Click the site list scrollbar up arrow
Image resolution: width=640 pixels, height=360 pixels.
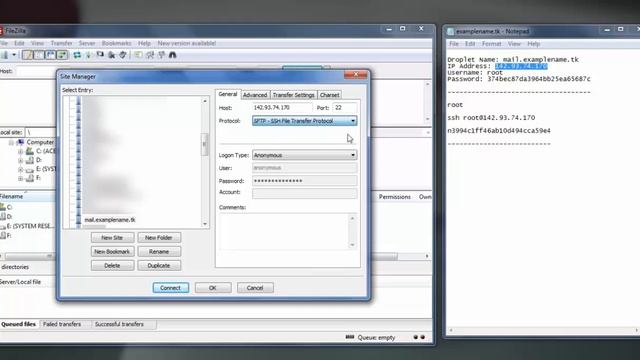(x=205, y=101)
